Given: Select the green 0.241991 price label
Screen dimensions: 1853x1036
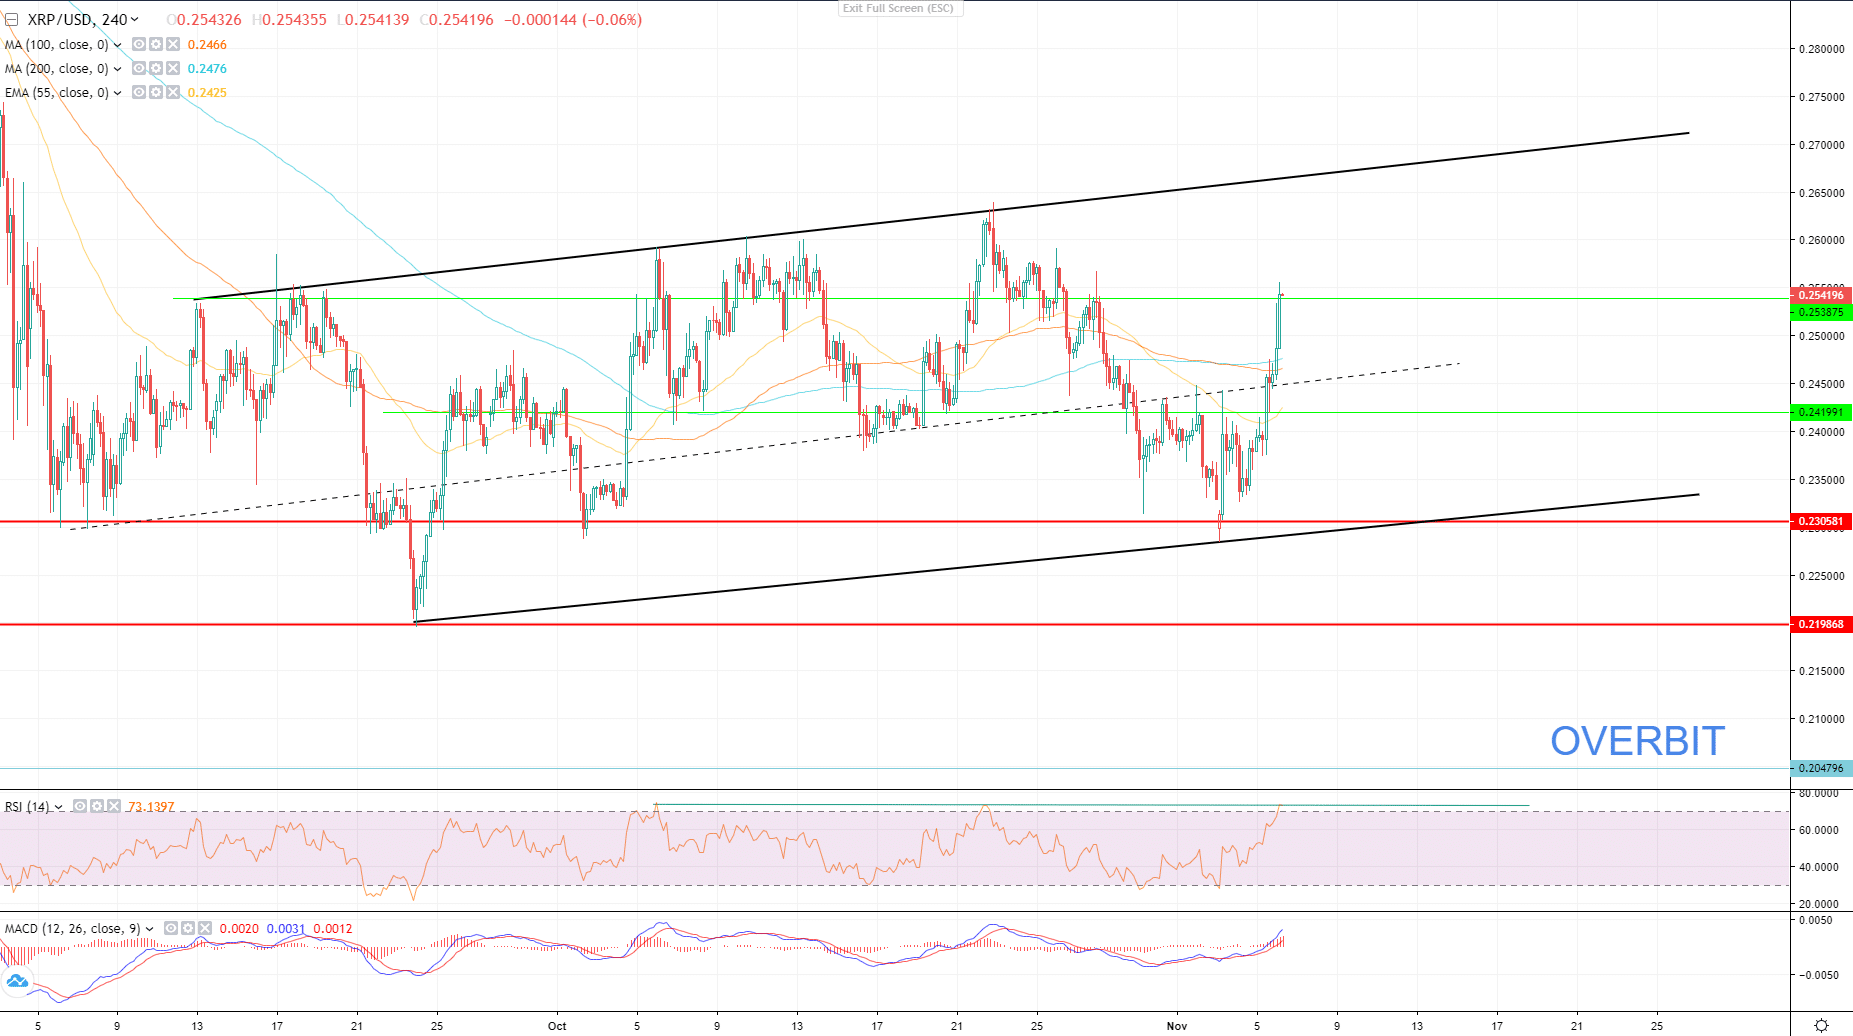Looking at the screenshot, I should [x=1821, y=412].
